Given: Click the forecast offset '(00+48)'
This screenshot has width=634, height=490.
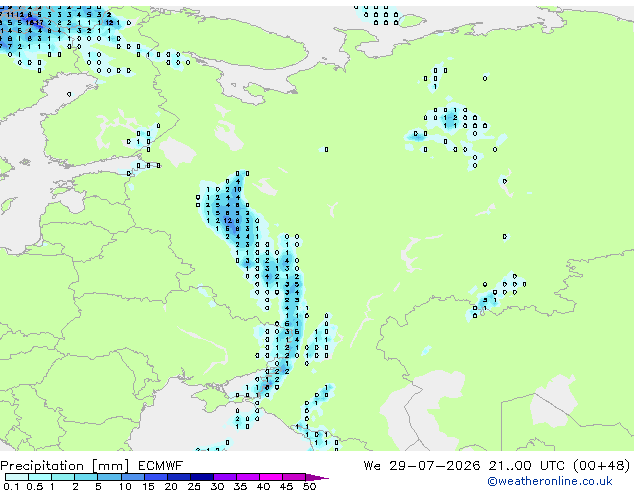Looking at the screenshot, I should (x=602, y=466).
